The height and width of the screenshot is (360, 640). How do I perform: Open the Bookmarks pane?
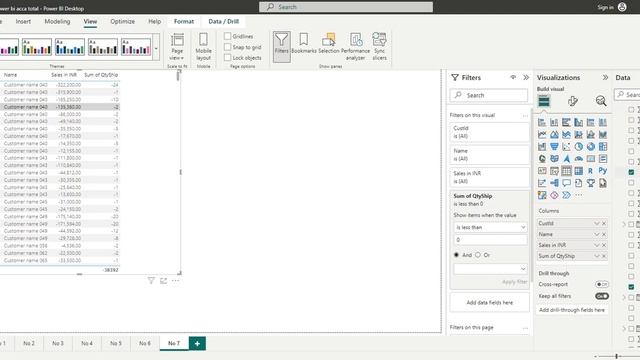point(303,43)
